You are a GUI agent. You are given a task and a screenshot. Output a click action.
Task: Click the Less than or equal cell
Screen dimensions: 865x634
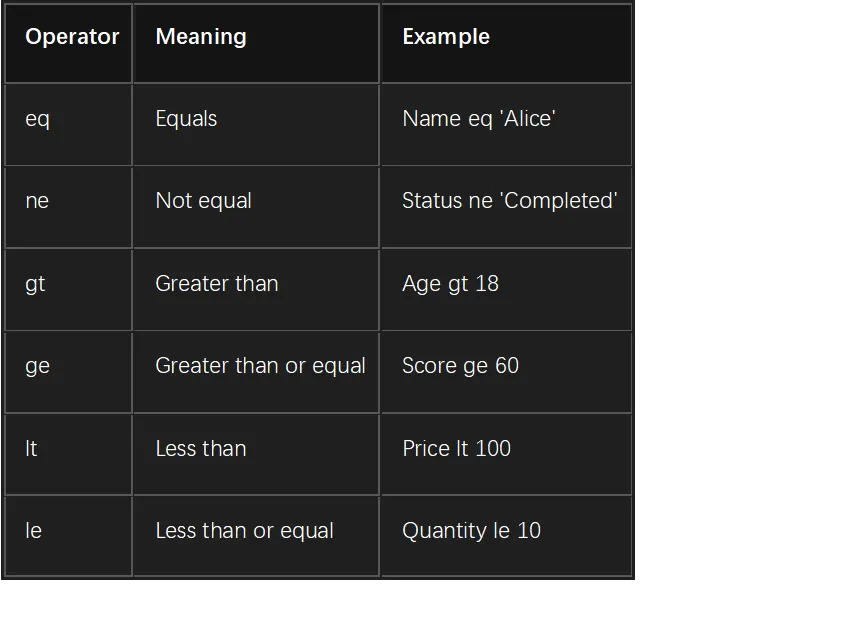point(256,536)
